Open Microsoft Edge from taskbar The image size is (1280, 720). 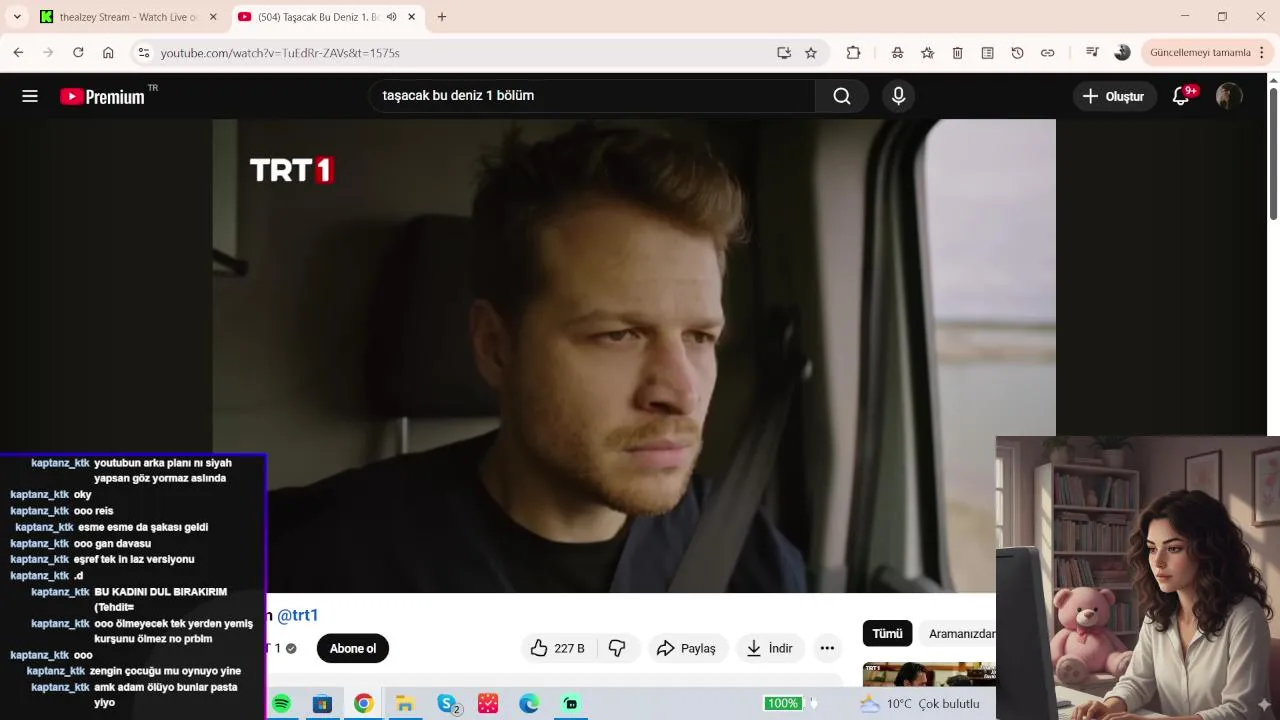pos(529,704)
